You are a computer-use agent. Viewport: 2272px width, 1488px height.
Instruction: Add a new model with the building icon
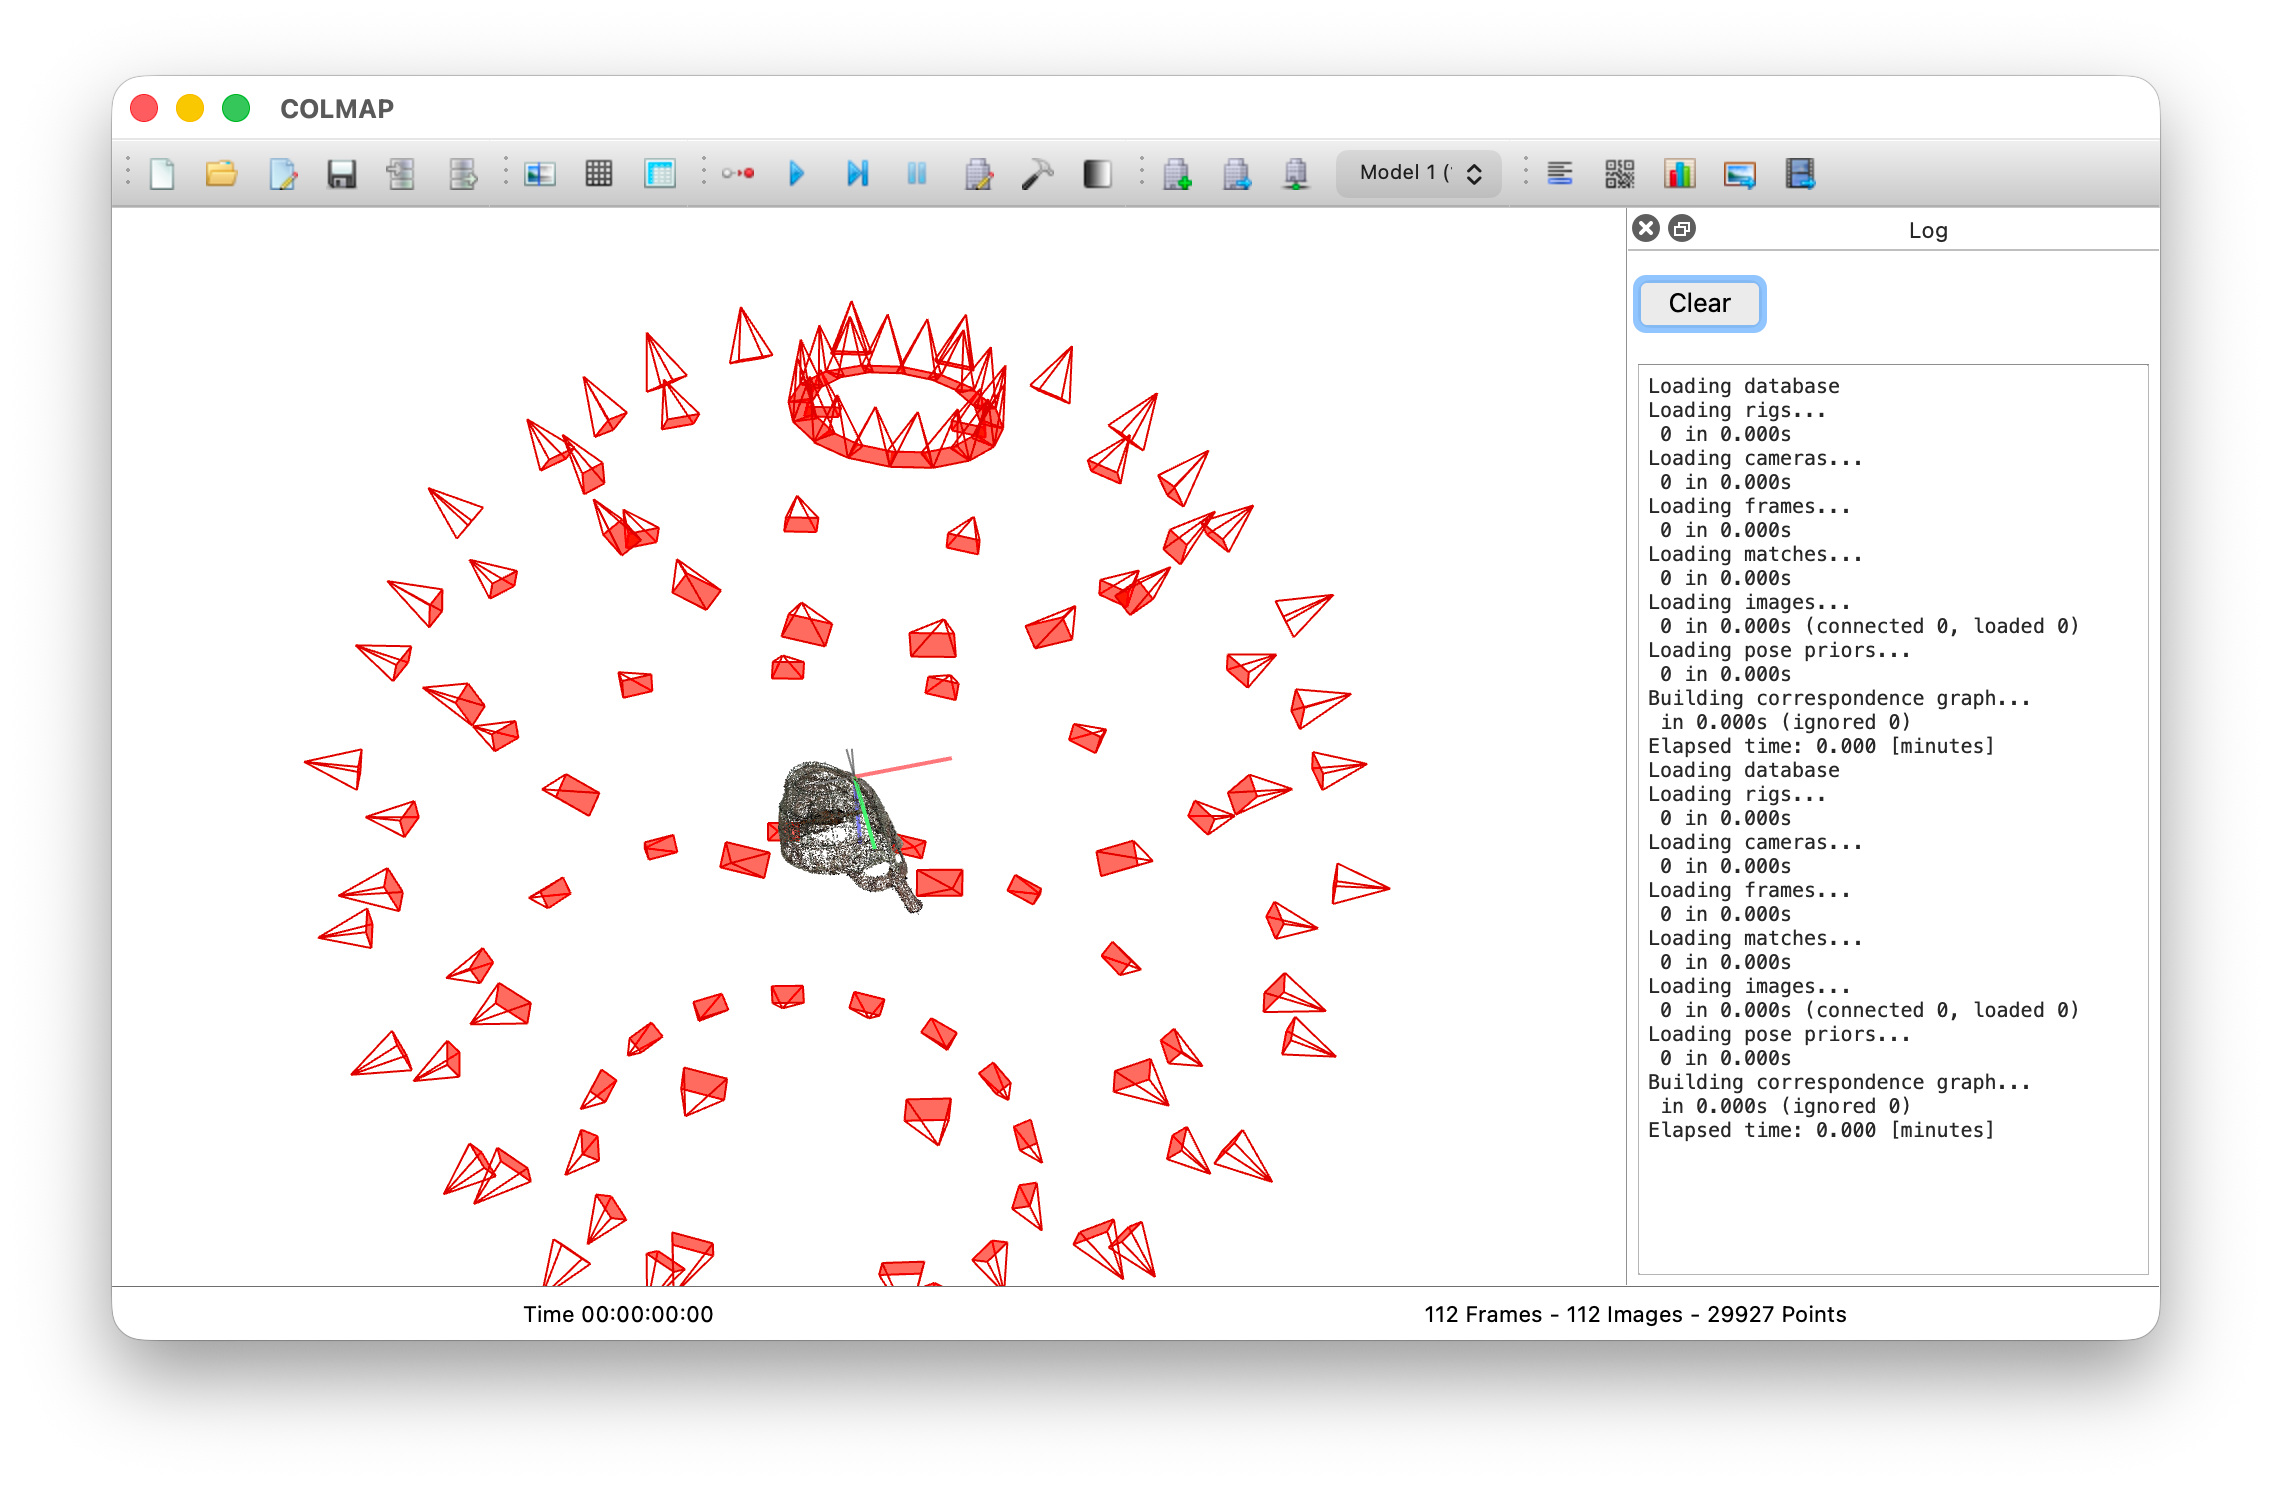(1178, 173)
